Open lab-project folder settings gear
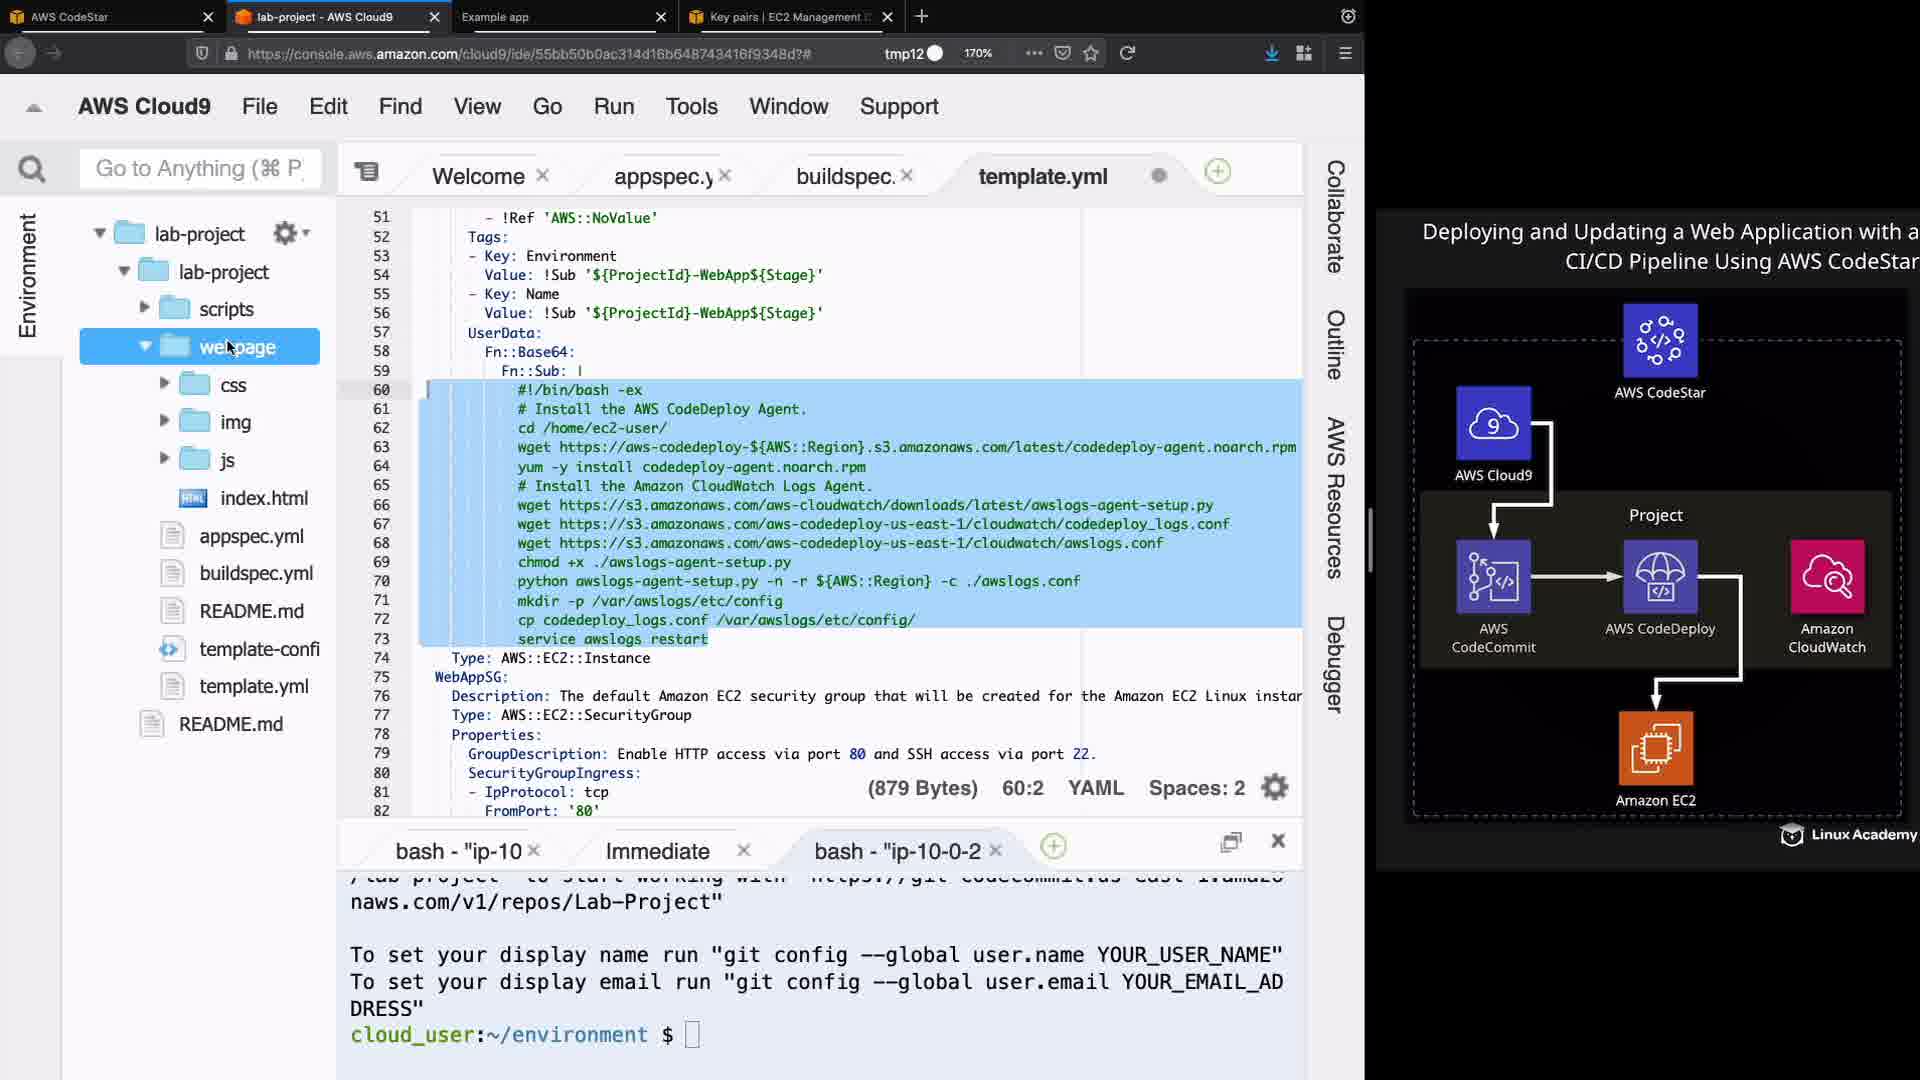The width and height of the screenshot is (1920, 1080). tap(286, 233)
